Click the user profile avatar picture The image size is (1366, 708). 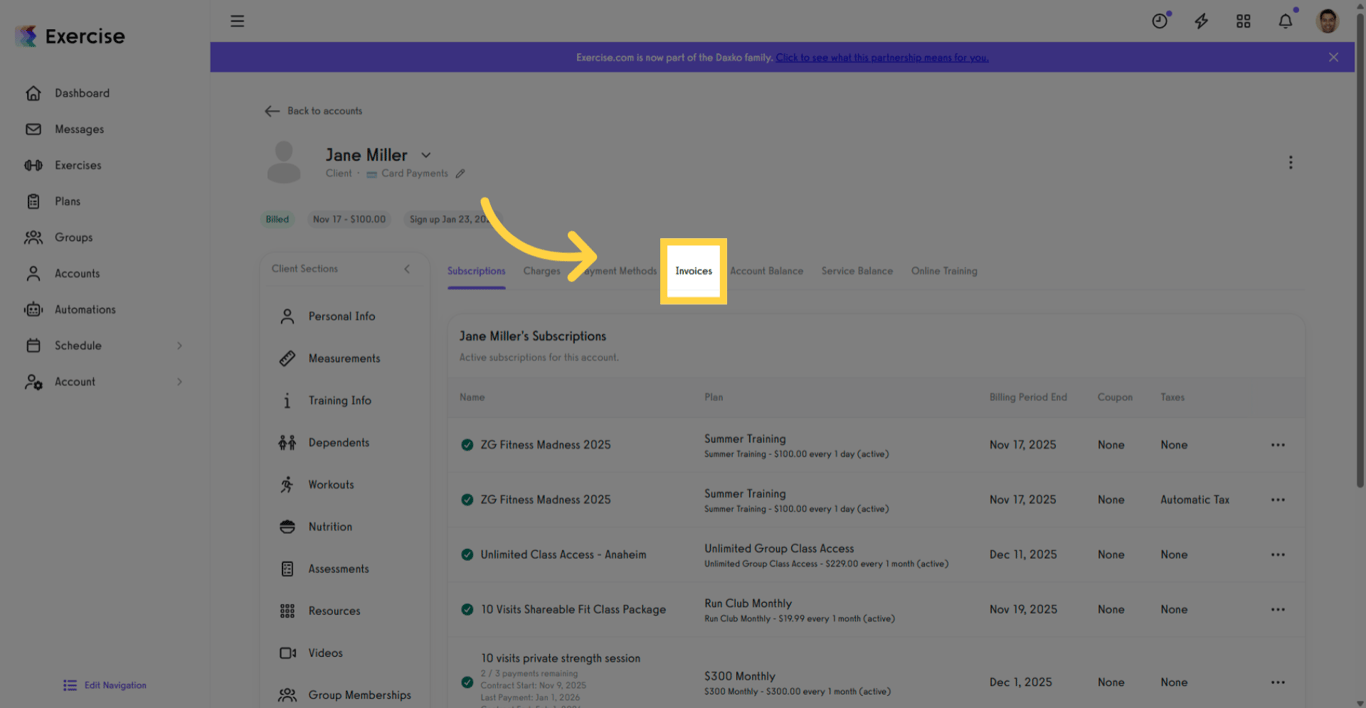point(1326,20)
